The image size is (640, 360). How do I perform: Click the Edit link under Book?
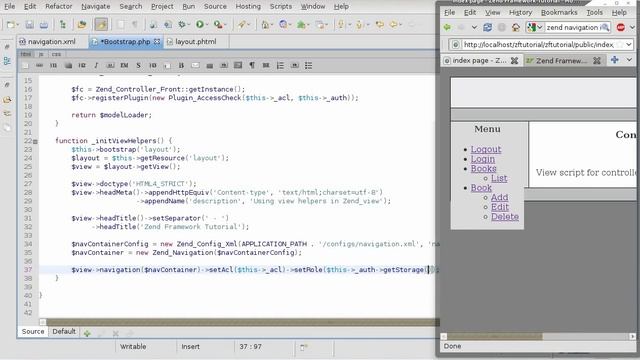click(500, 207)
